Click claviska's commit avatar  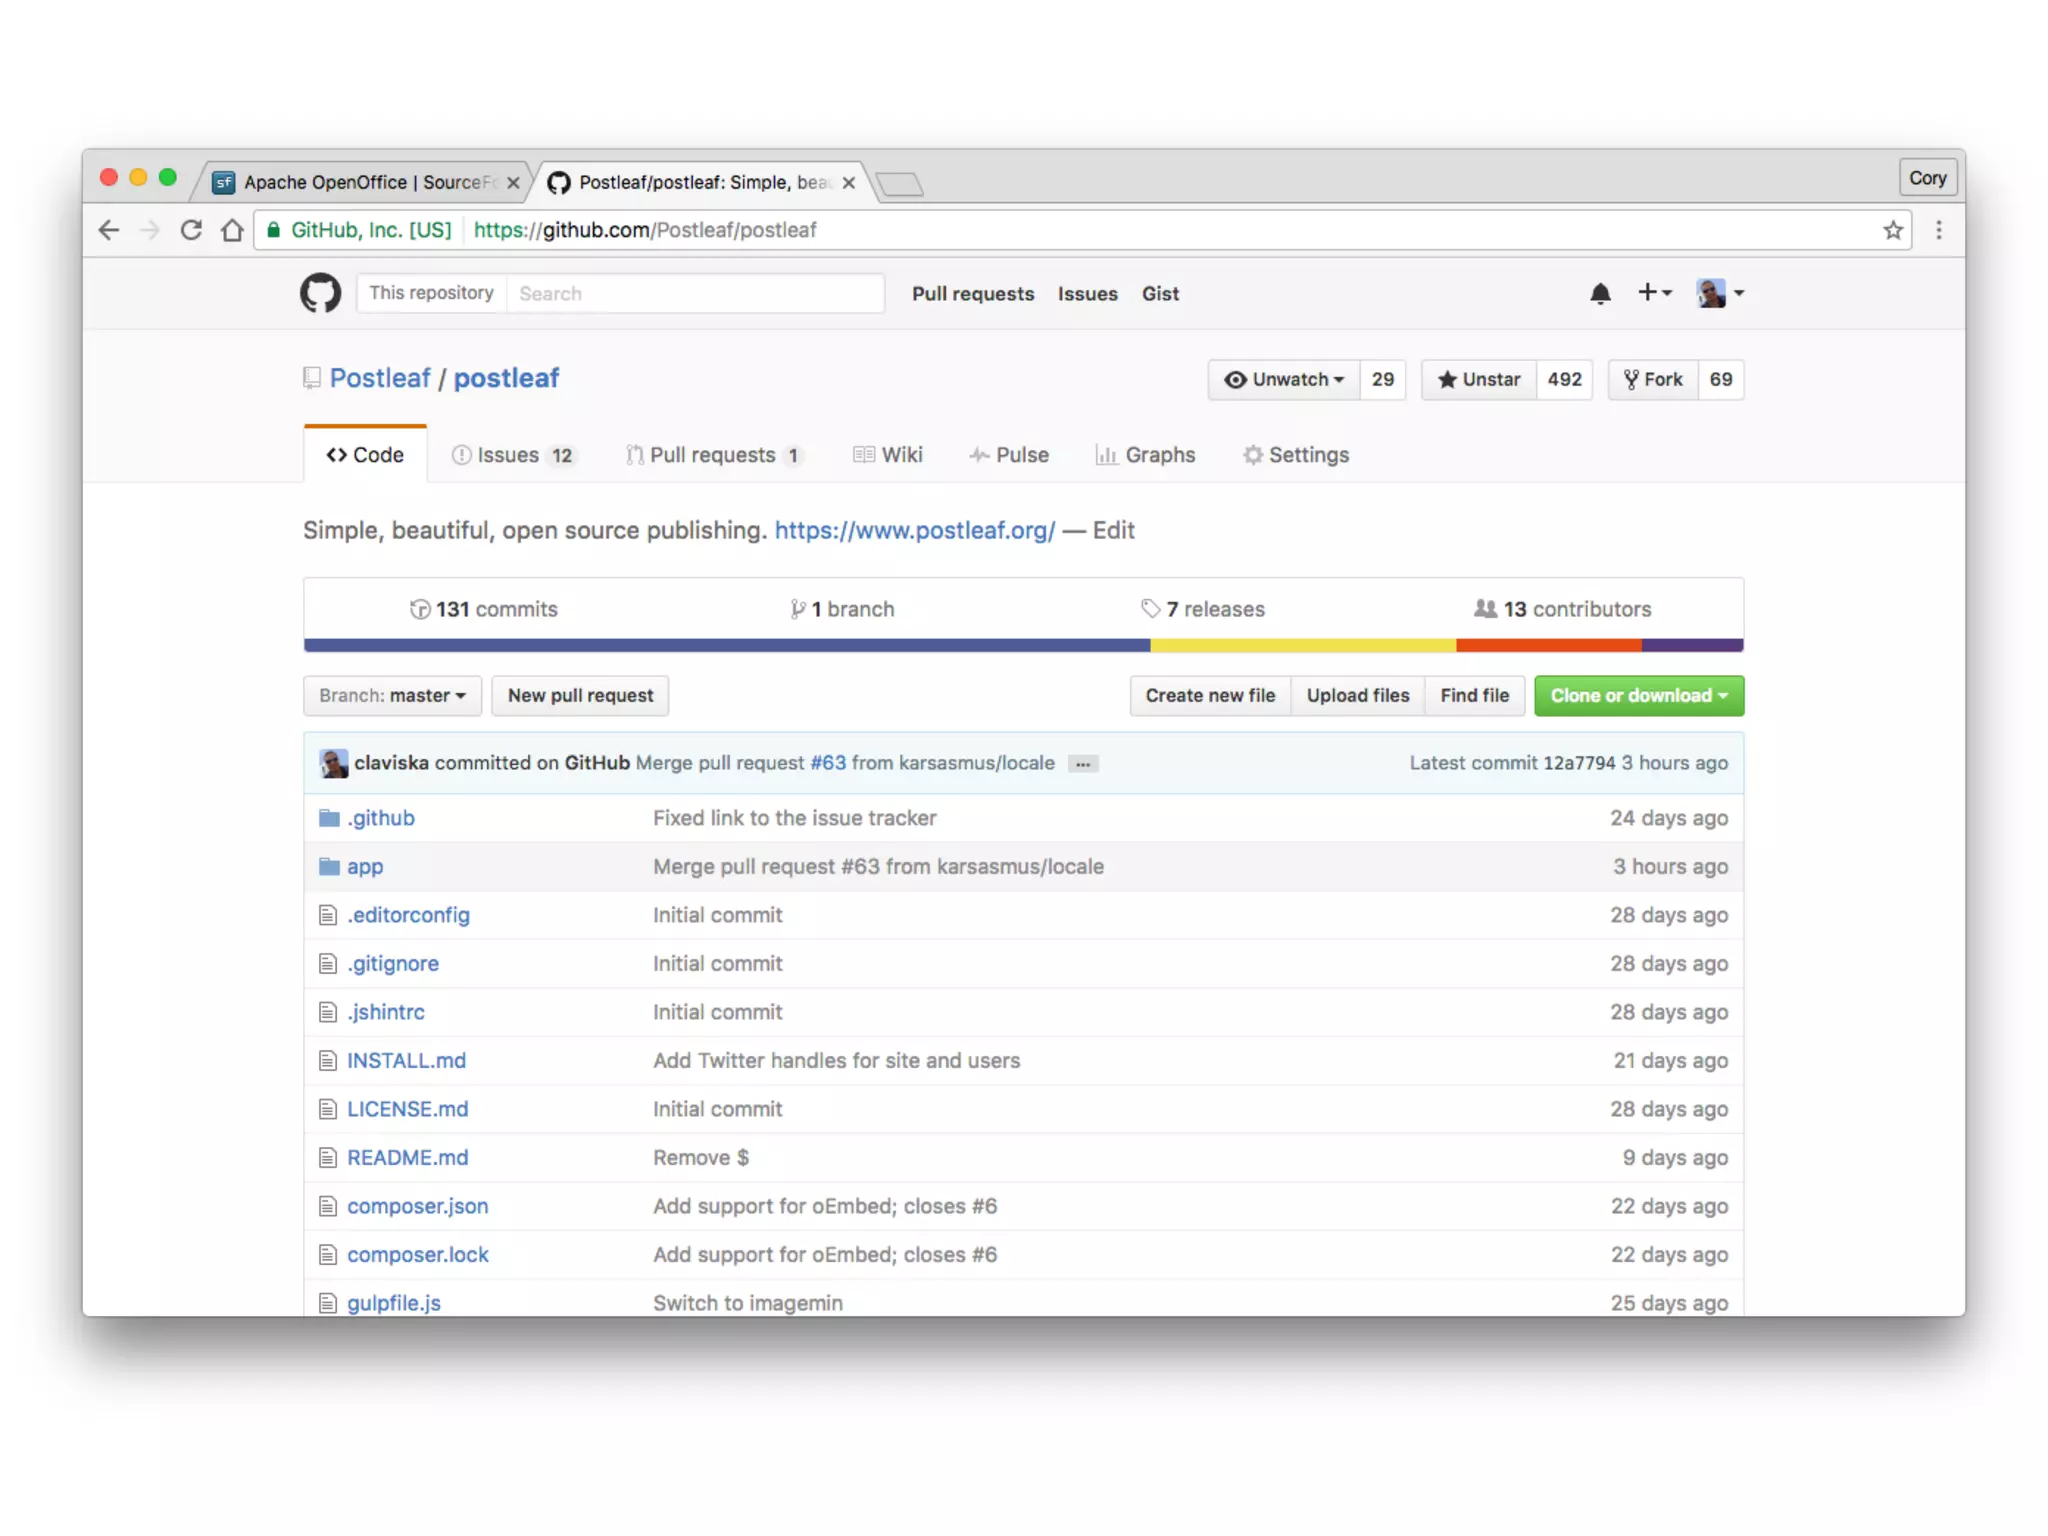tap(333, 763)
